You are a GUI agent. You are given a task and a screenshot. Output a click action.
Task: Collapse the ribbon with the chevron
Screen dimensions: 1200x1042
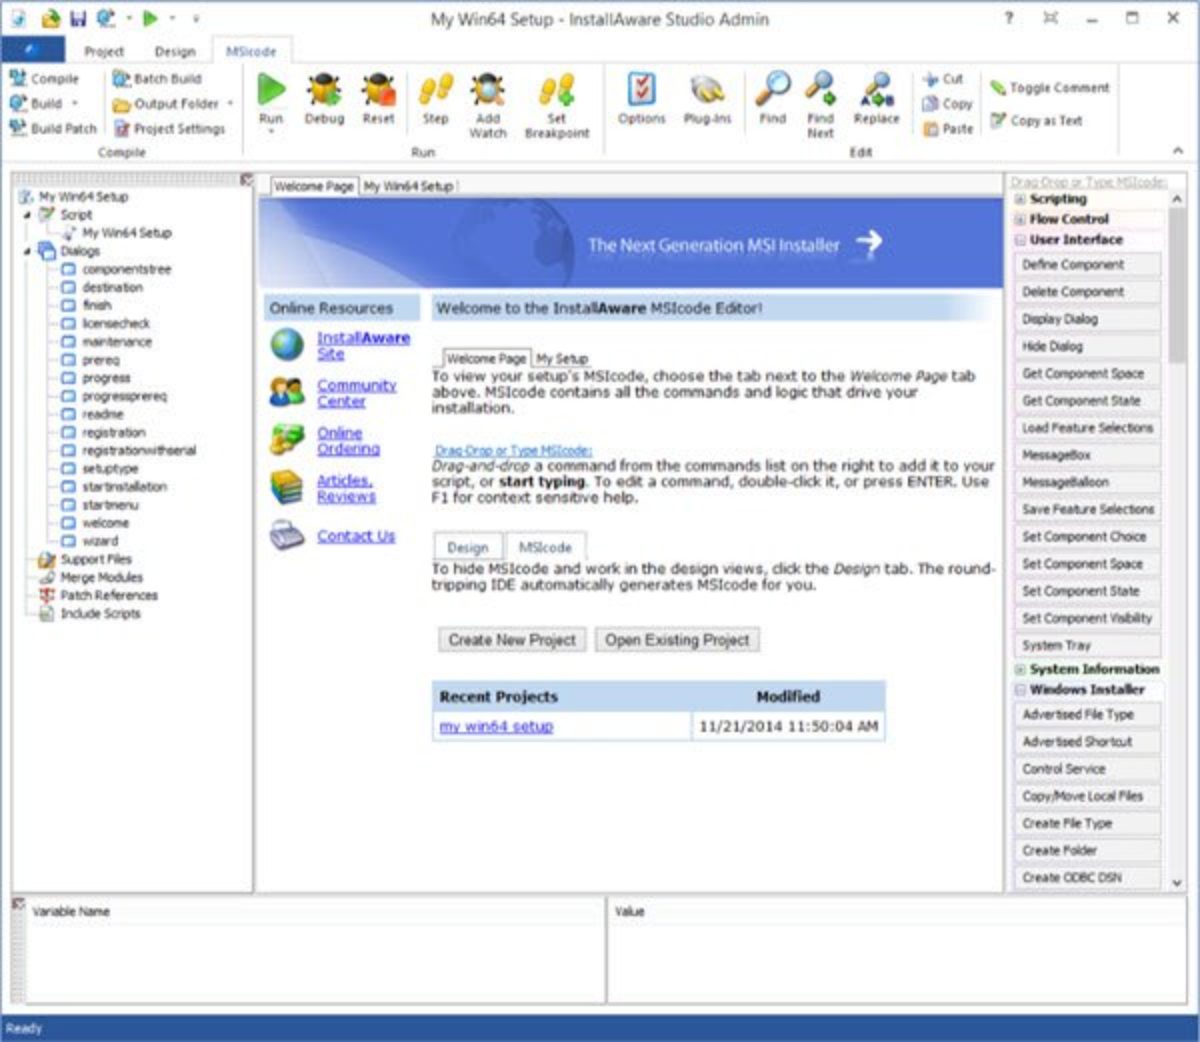pos(1178,151)
